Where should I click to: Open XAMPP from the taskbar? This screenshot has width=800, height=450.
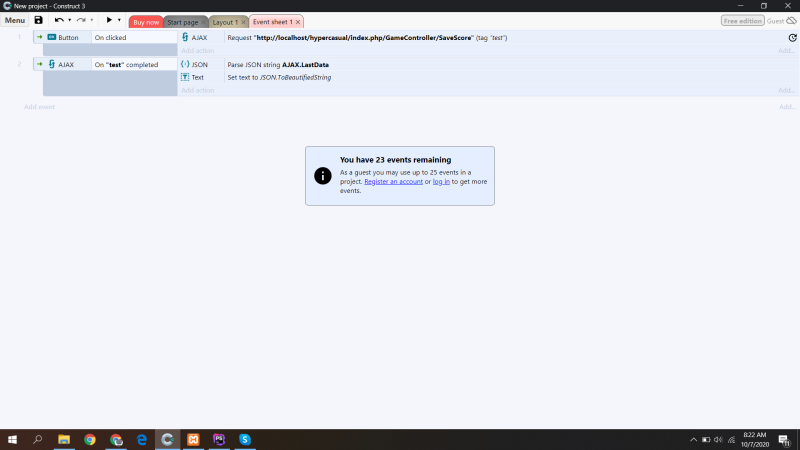193,439
